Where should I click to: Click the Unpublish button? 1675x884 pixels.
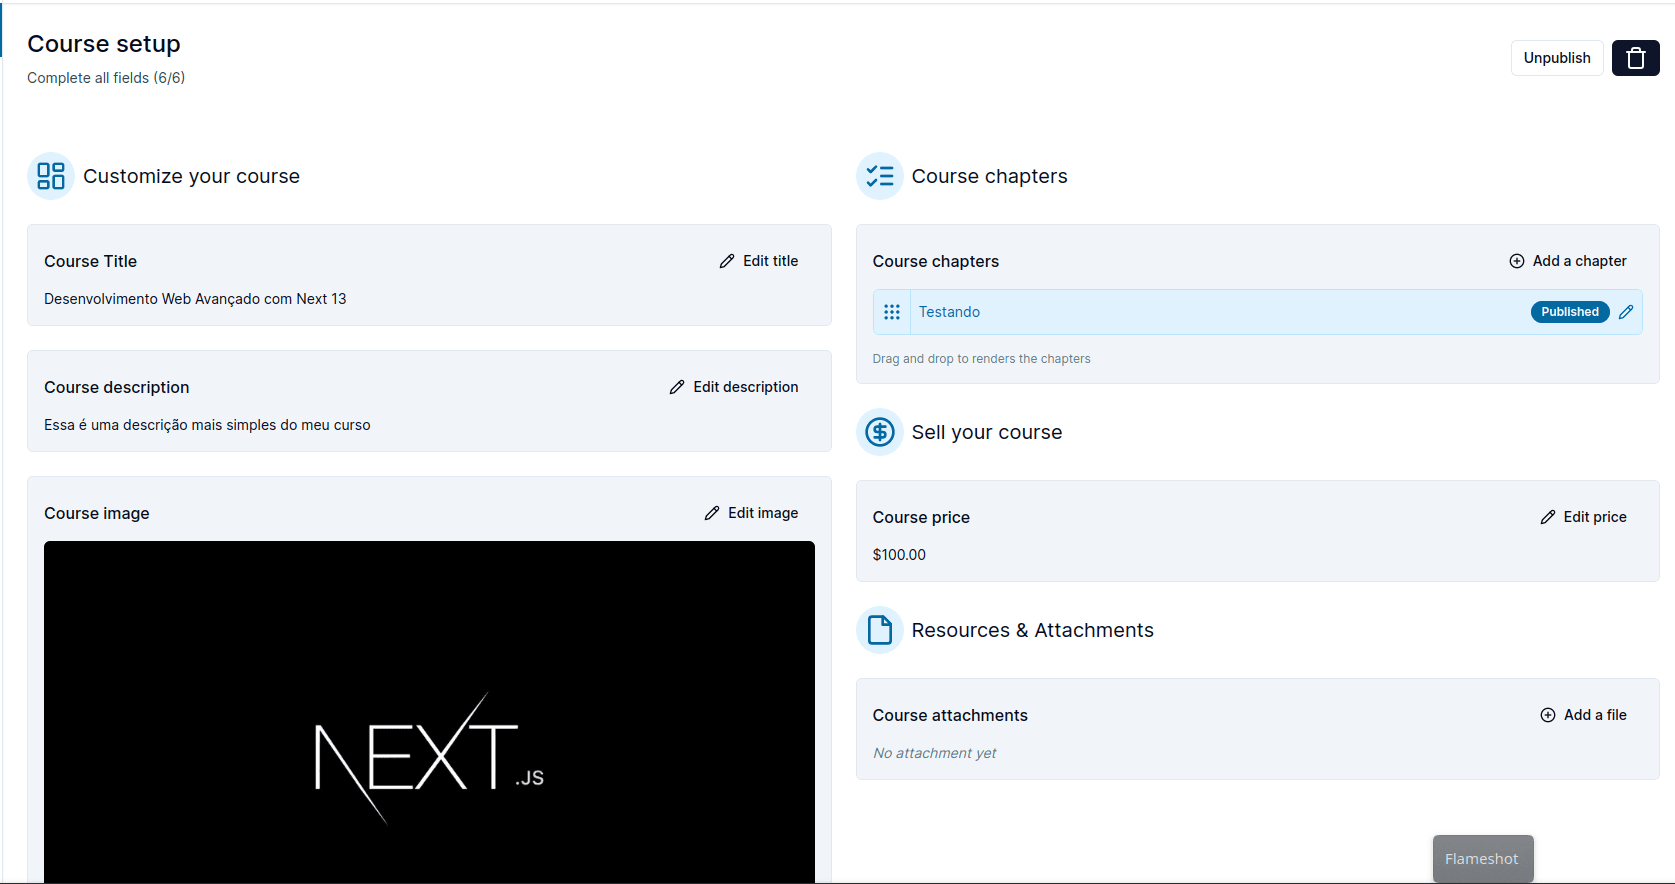point(1557,58)
